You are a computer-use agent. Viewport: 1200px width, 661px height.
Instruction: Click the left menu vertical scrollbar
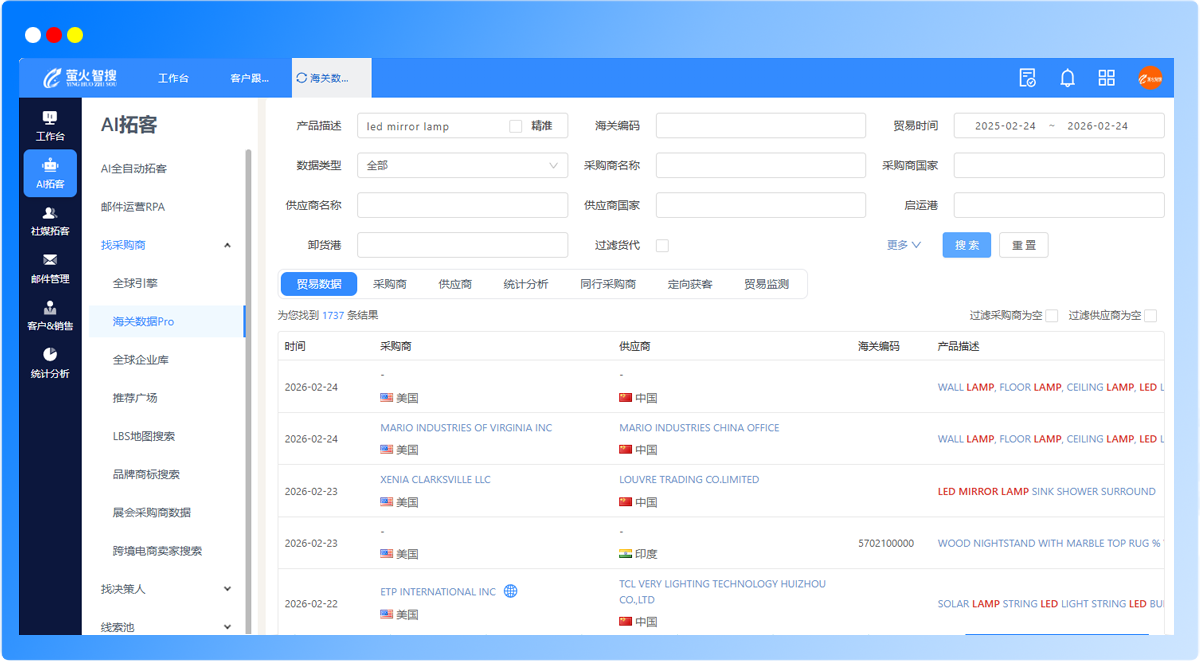248,390
